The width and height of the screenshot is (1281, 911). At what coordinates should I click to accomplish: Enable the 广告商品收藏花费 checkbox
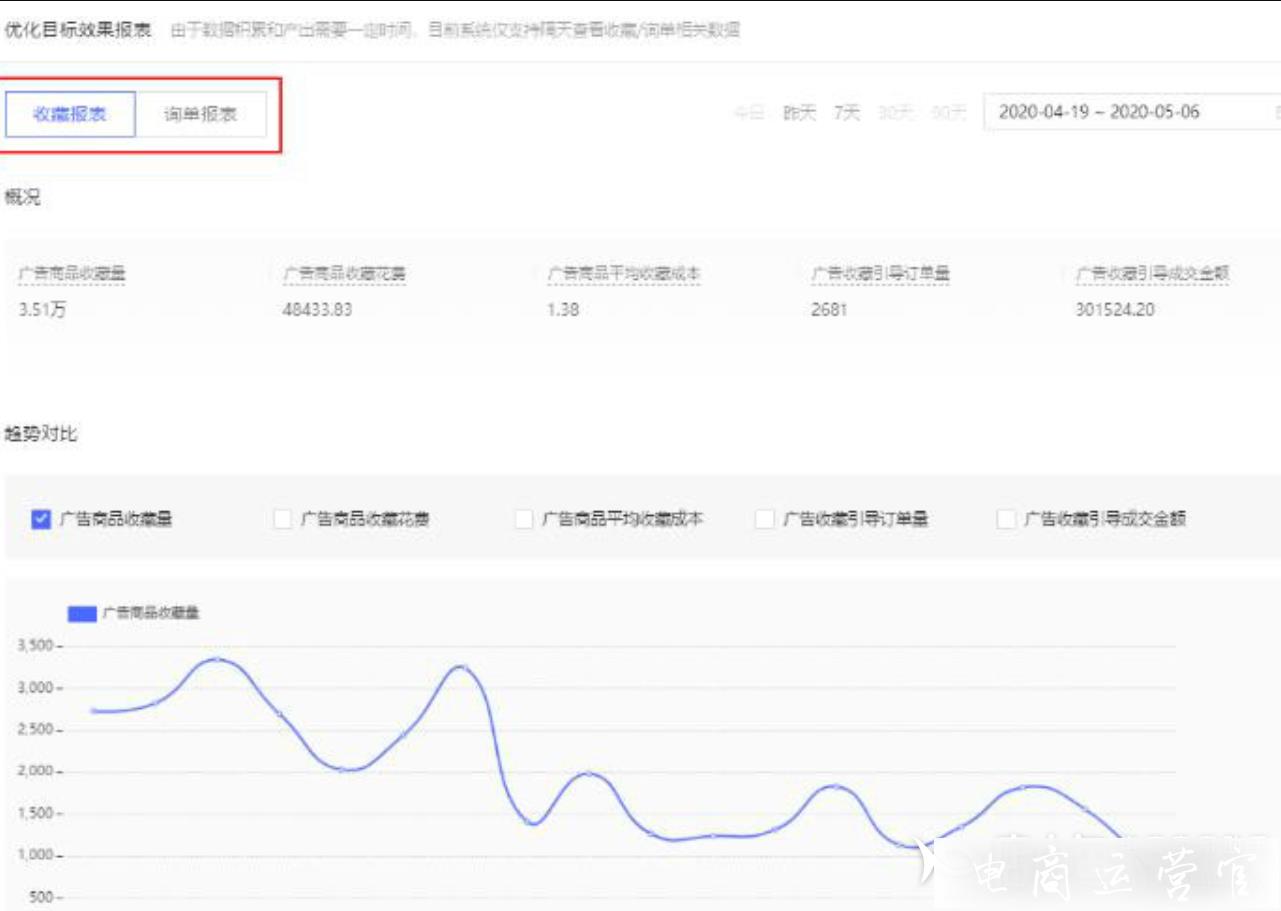(283, 519)
